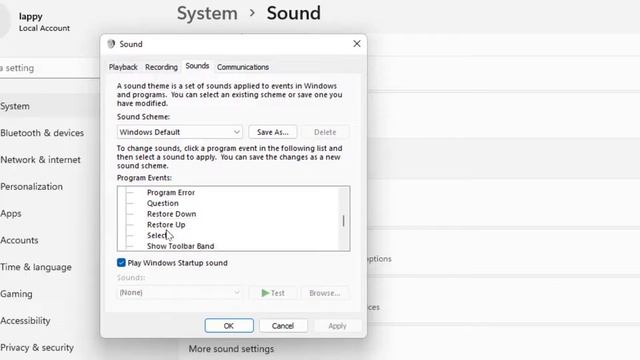
Task: Open Time & language settings
Action: (x=36, y=267)
